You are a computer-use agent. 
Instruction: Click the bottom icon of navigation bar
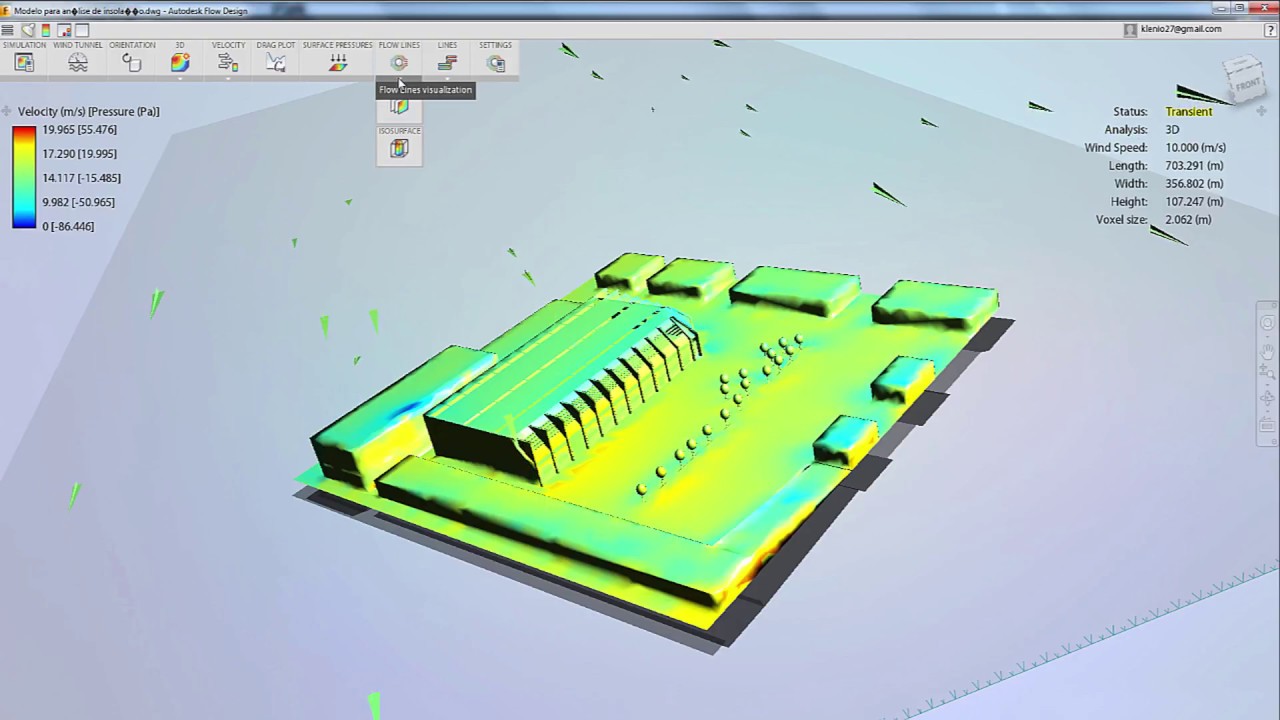[1267, 425]
